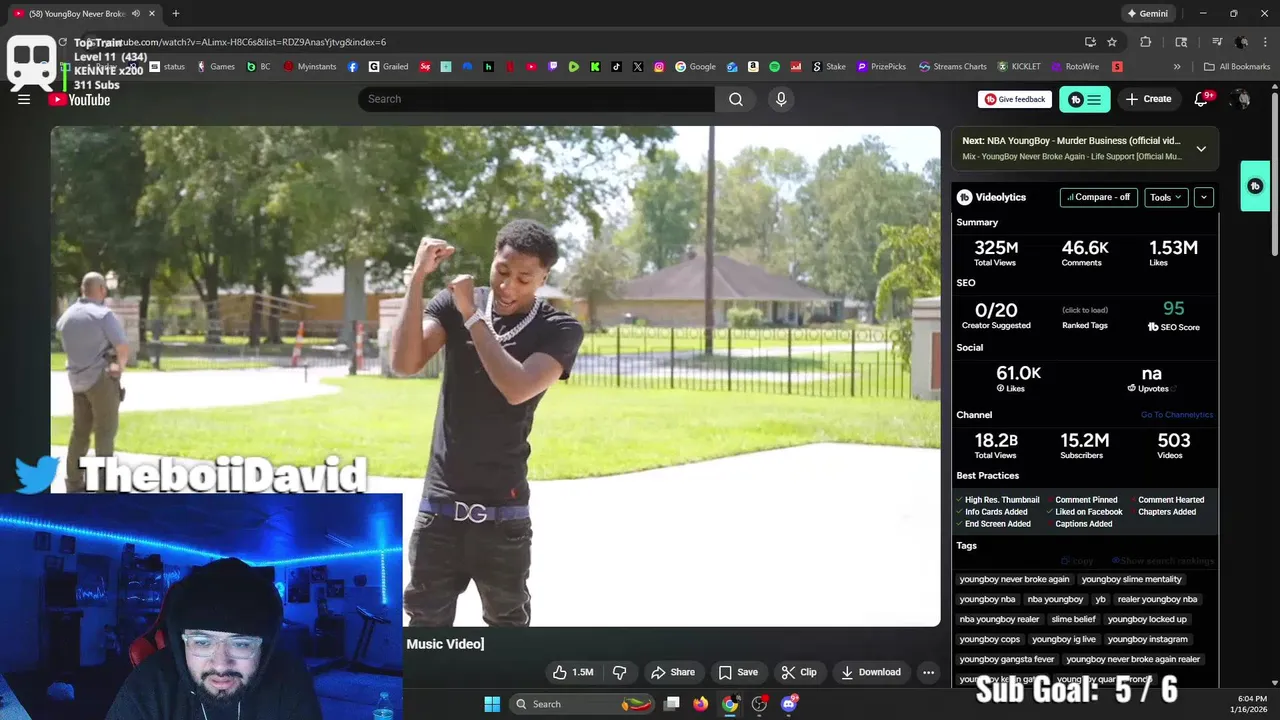Collapse Videolytics panel with chevron button
This screenshot has height=720, width=1280.
[x=1204, y=197]
